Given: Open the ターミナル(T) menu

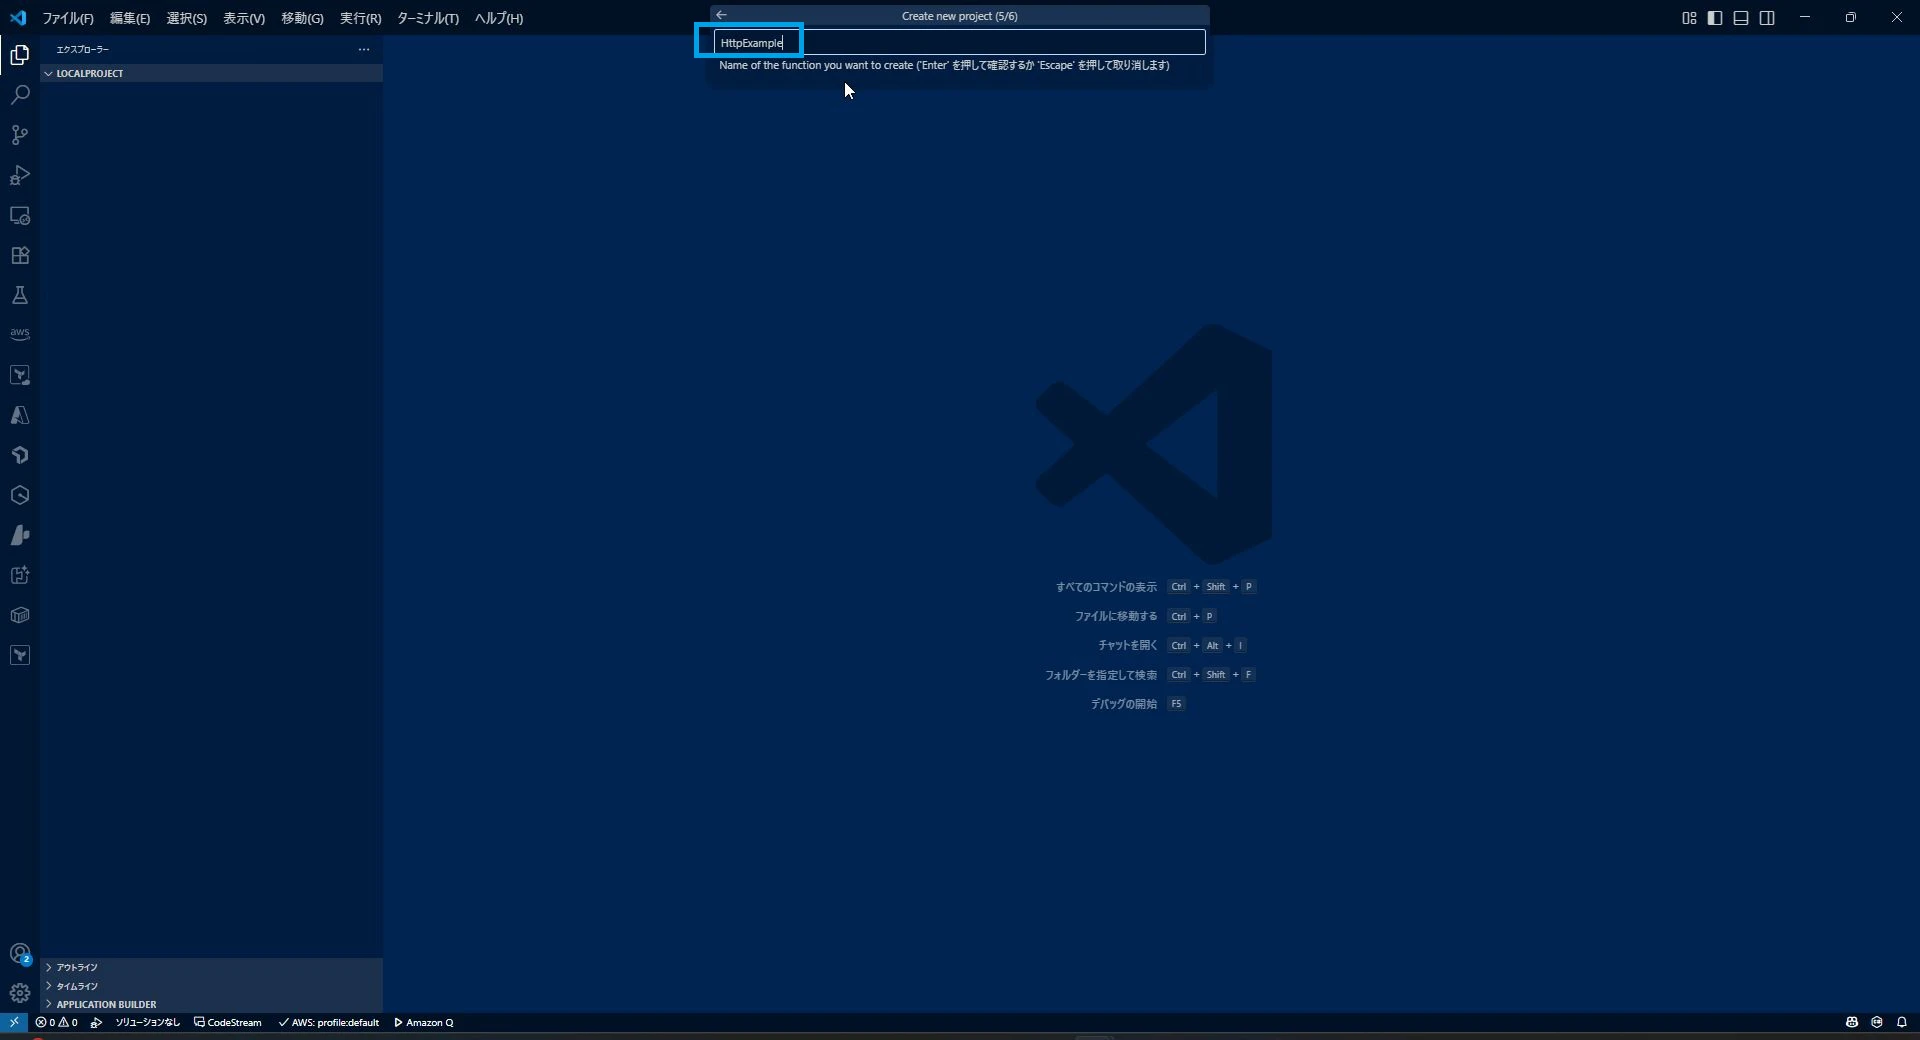Looking at the screenshot, I should [428, 18].
